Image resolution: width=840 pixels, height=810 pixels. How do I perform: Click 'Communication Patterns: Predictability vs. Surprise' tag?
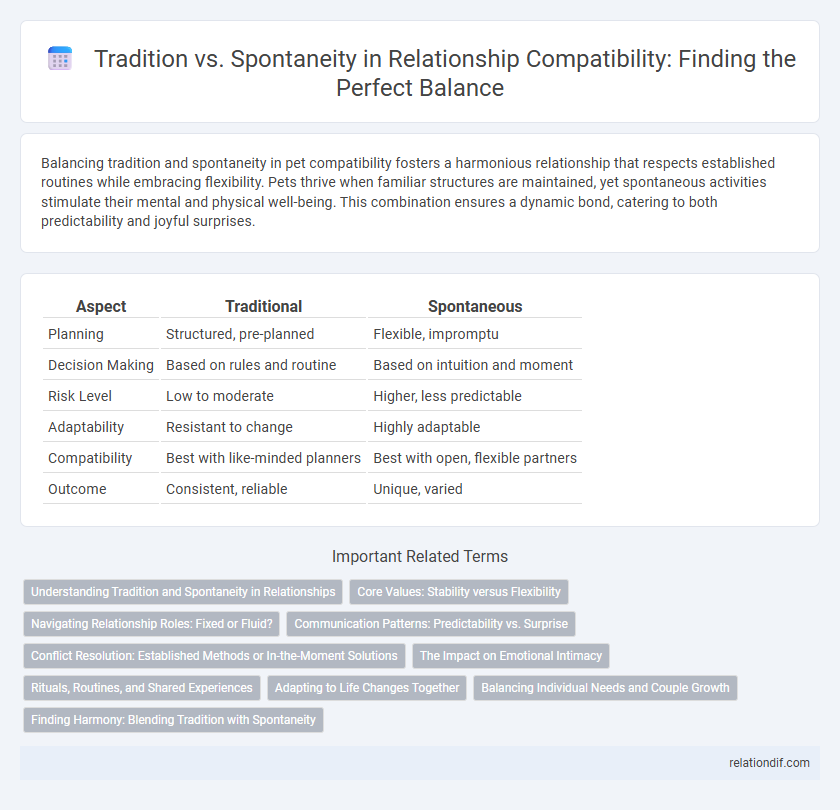(430, 625)
